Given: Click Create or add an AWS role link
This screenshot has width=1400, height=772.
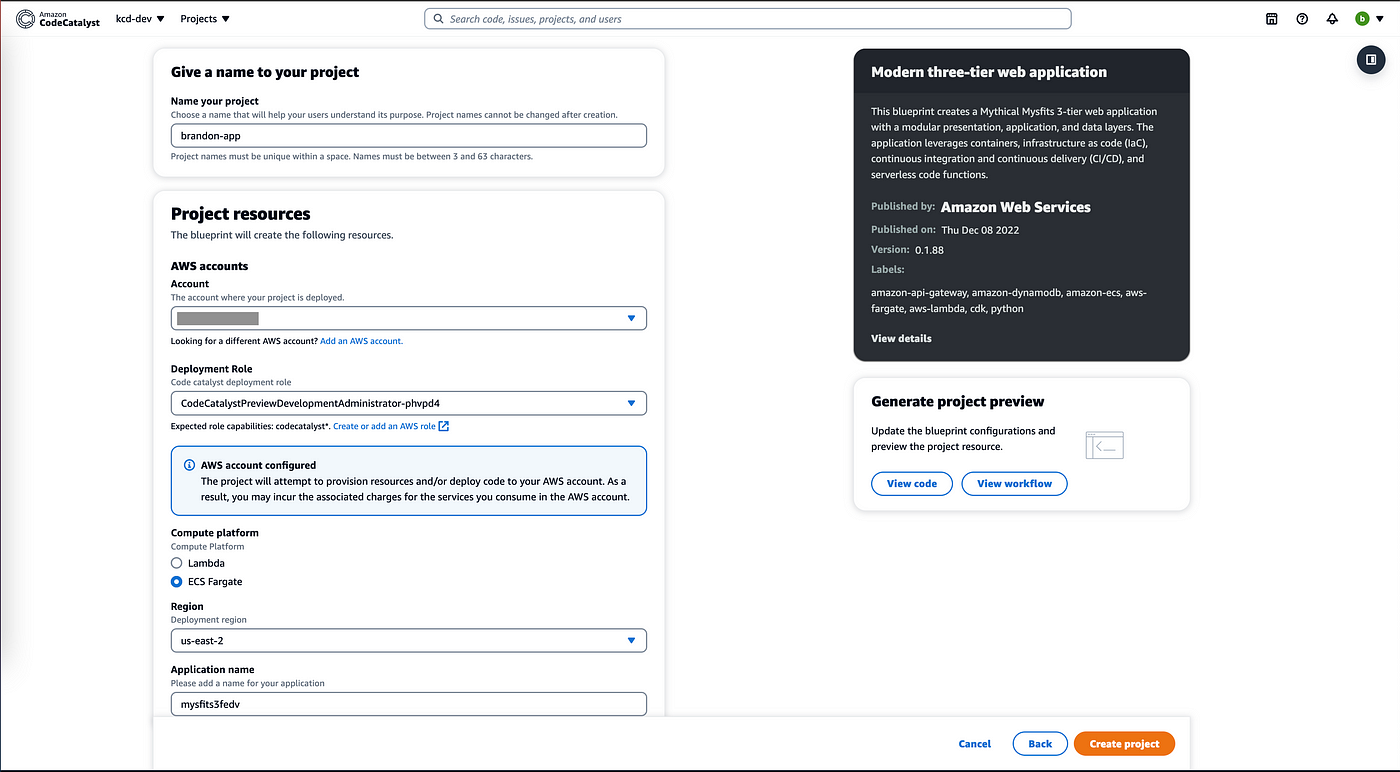Looking at the screenshot, I should click(384, 426).
